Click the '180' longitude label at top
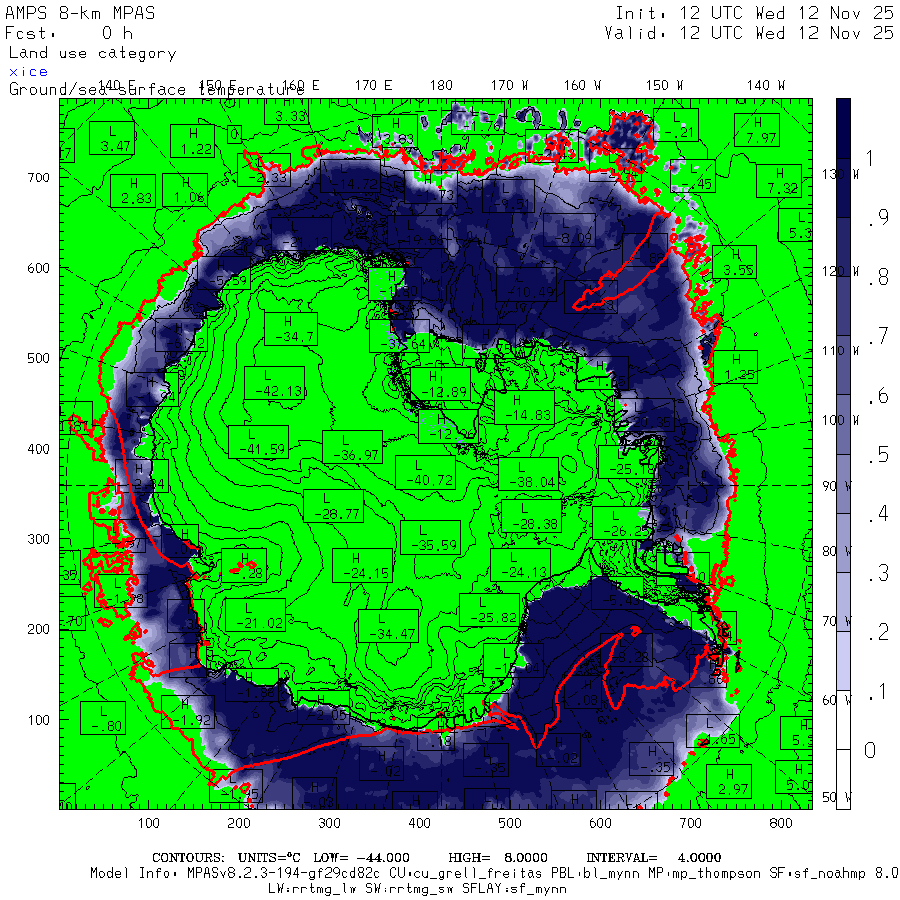Screen dimensions: 900x900 click(441, 86)
